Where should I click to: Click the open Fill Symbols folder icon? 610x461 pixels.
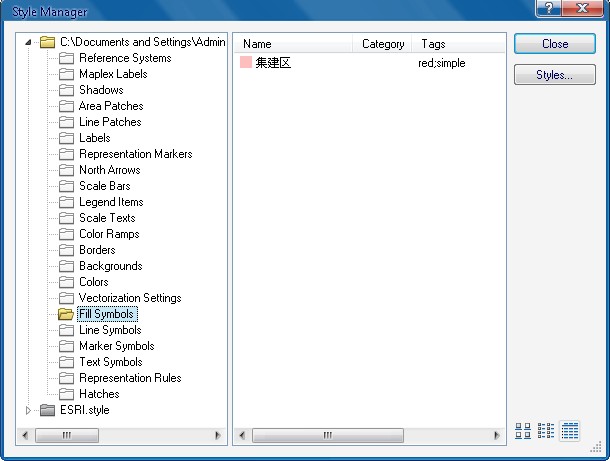click(66, 314)
